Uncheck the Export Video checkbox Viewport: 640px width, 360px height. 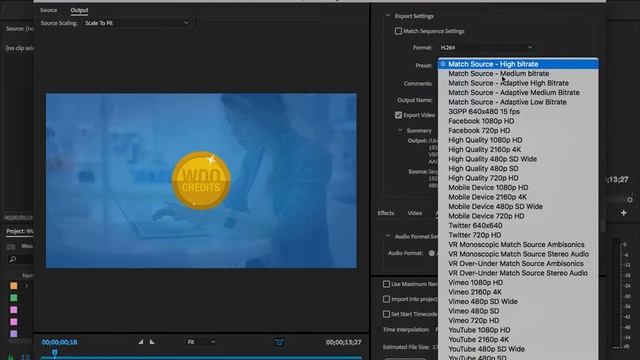[398, 115]
